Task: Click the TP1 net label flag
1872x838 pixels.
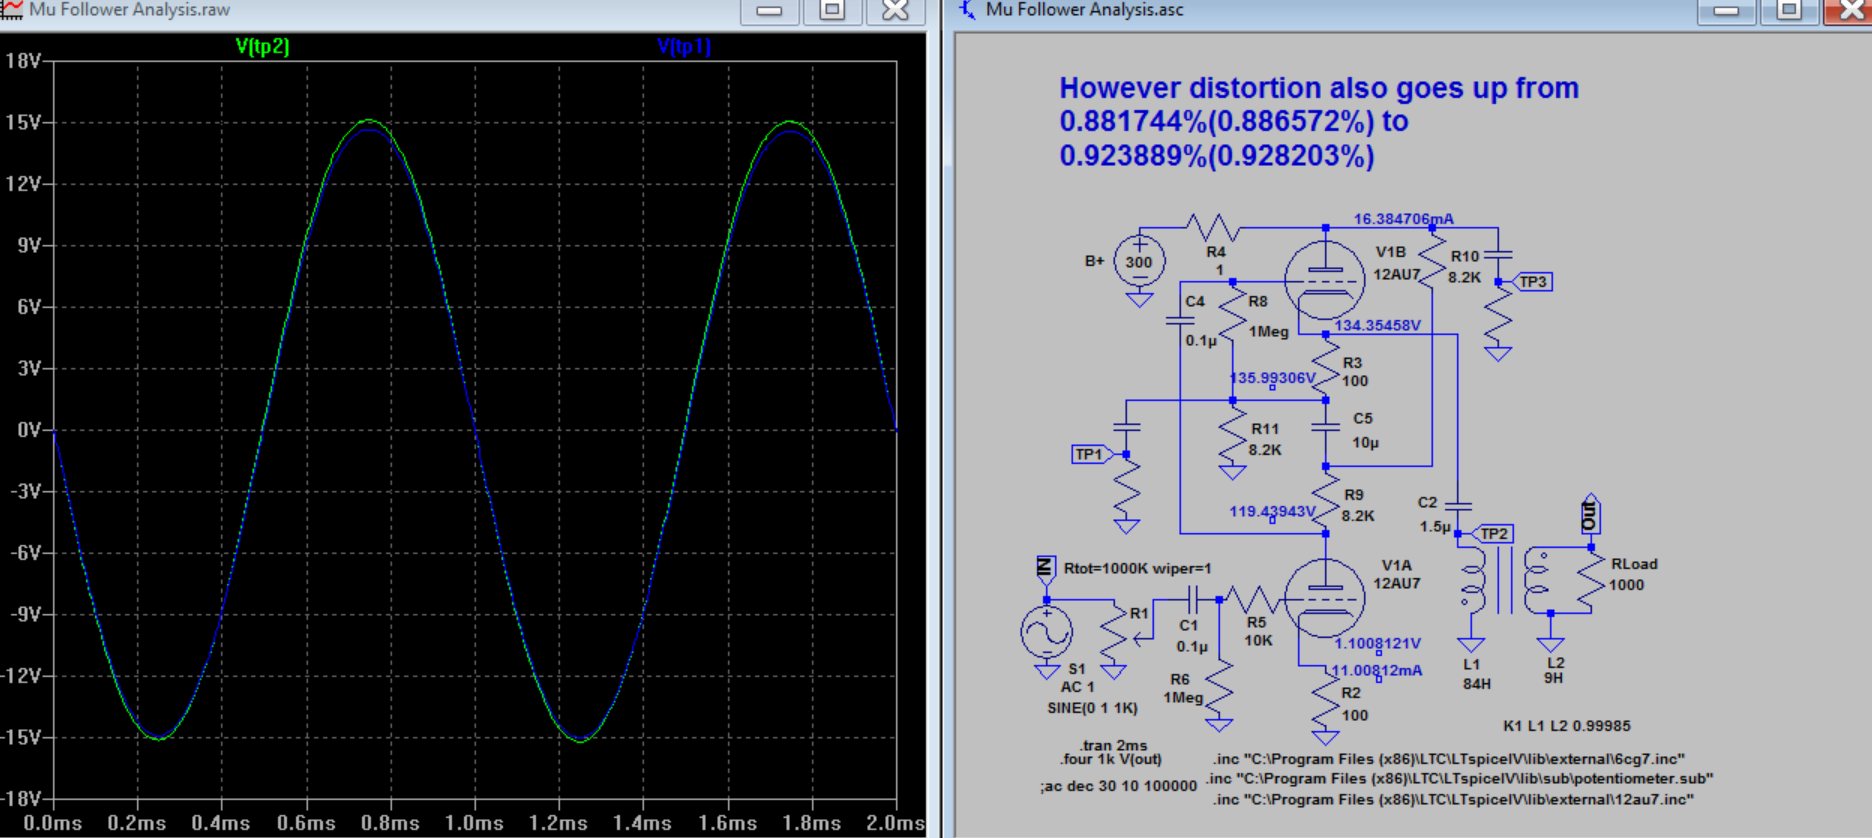Action: point(1092,454)
